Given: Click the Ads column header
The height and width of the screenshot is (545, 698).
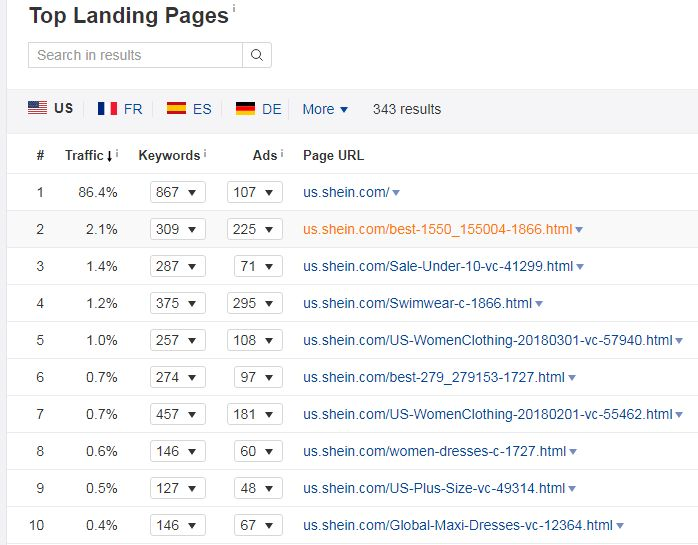Looking at the screenshot, I should (x=265, y=155).
